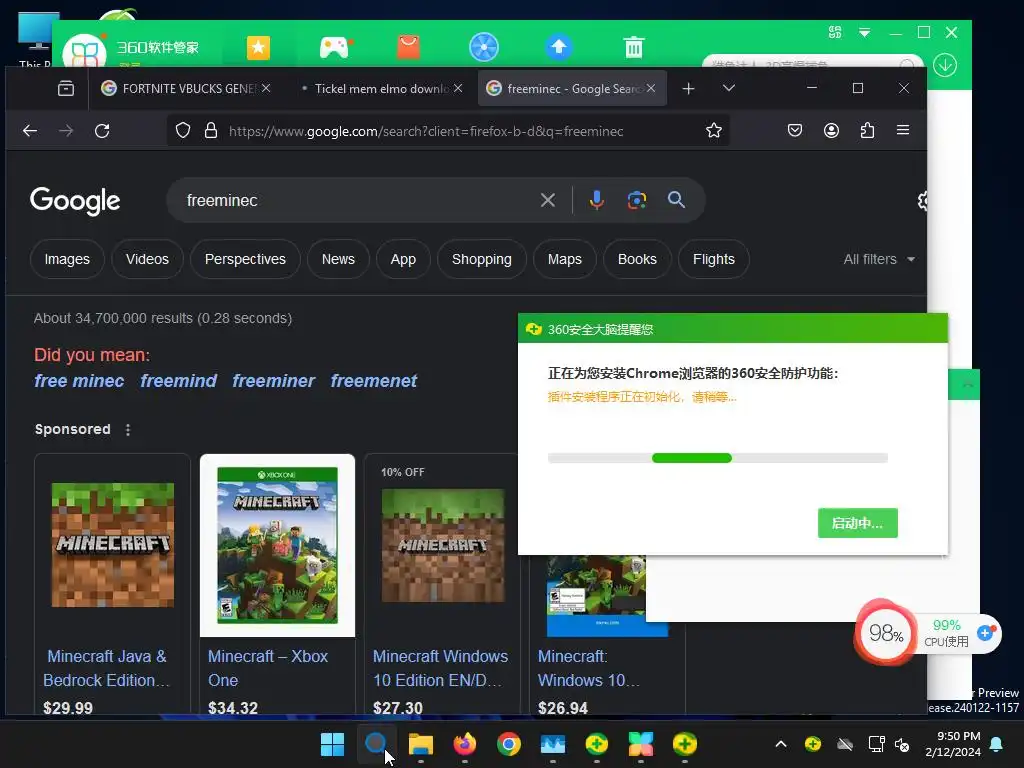Open the tracking protection shield icon
The height and width of the screenshot is (768, 1024).
(x=183, y=131)
